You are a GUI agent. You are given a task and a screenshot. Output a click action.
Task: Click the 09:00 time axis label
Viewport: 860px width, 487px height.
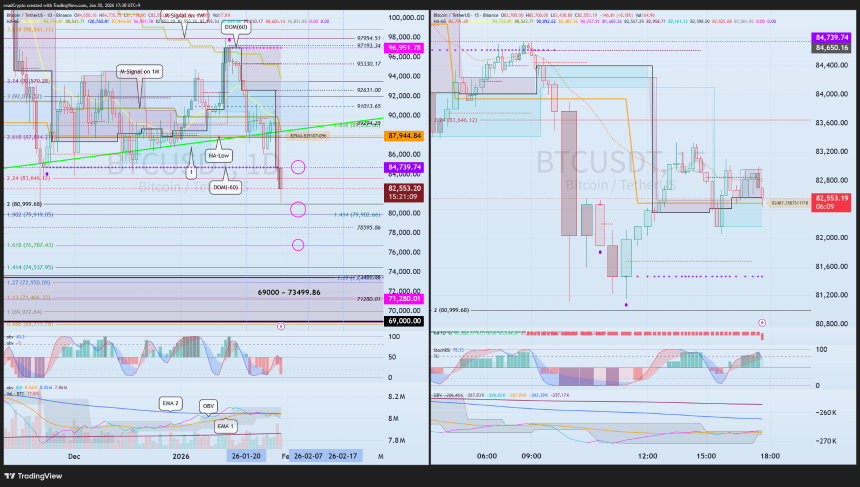[x=531, y=456]
